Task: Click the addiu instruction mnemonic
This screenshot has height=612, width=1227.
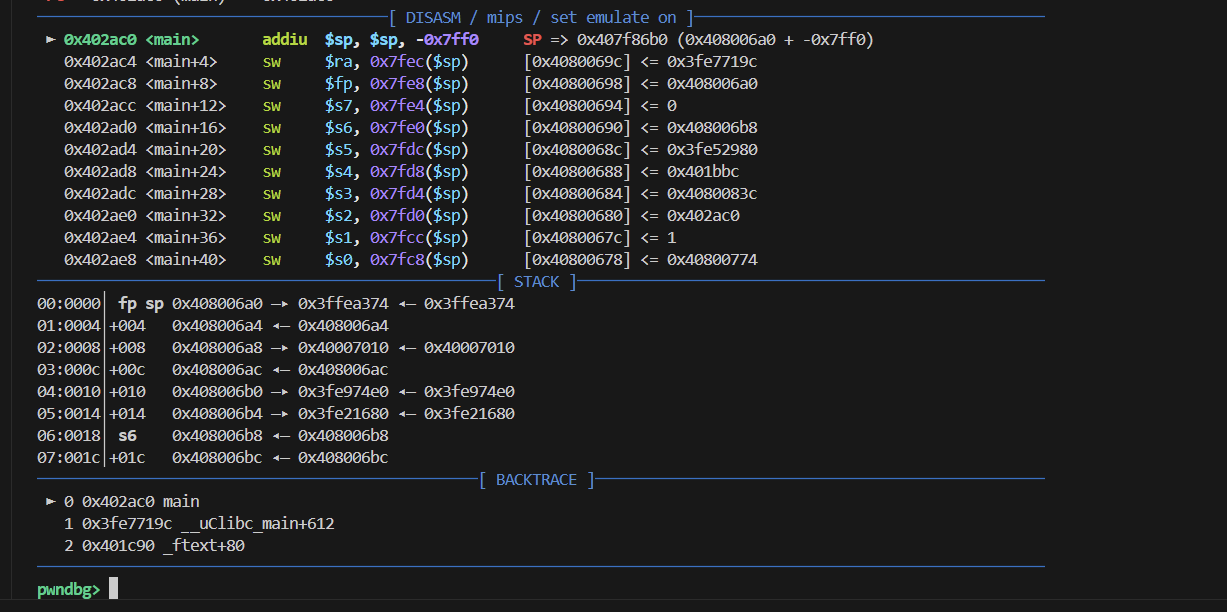Action: coord(284,40)
